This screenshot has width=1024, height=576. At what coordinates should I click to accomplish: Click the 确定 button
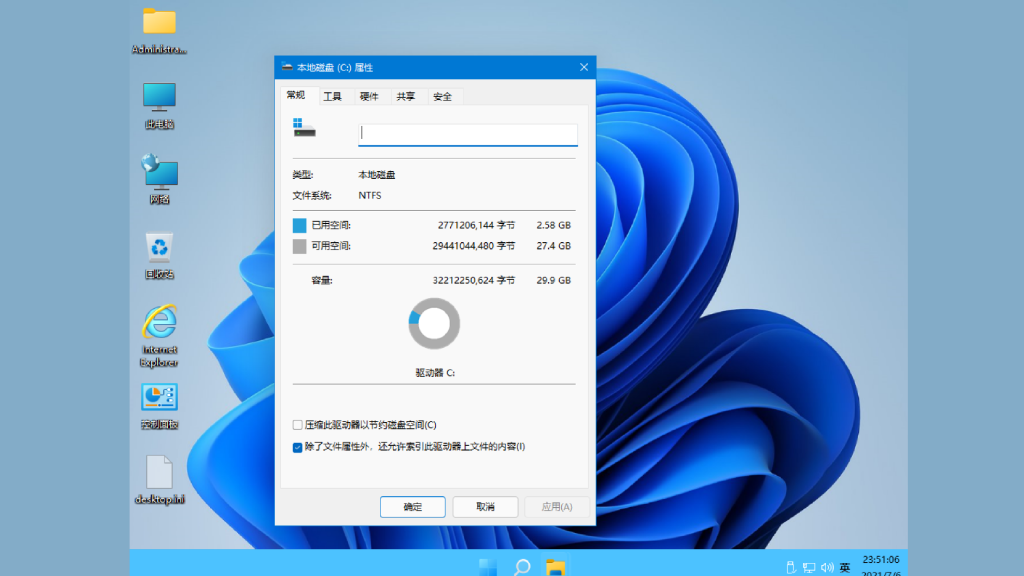tap(413, 507)
